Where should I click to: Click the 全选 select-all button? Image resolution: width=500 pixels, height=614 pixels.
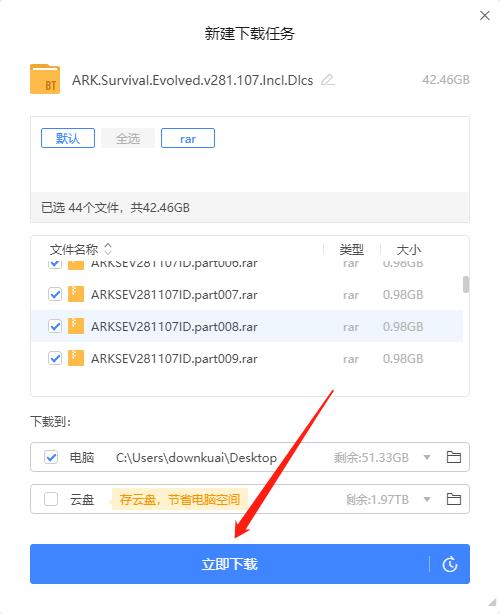[128, 138]
